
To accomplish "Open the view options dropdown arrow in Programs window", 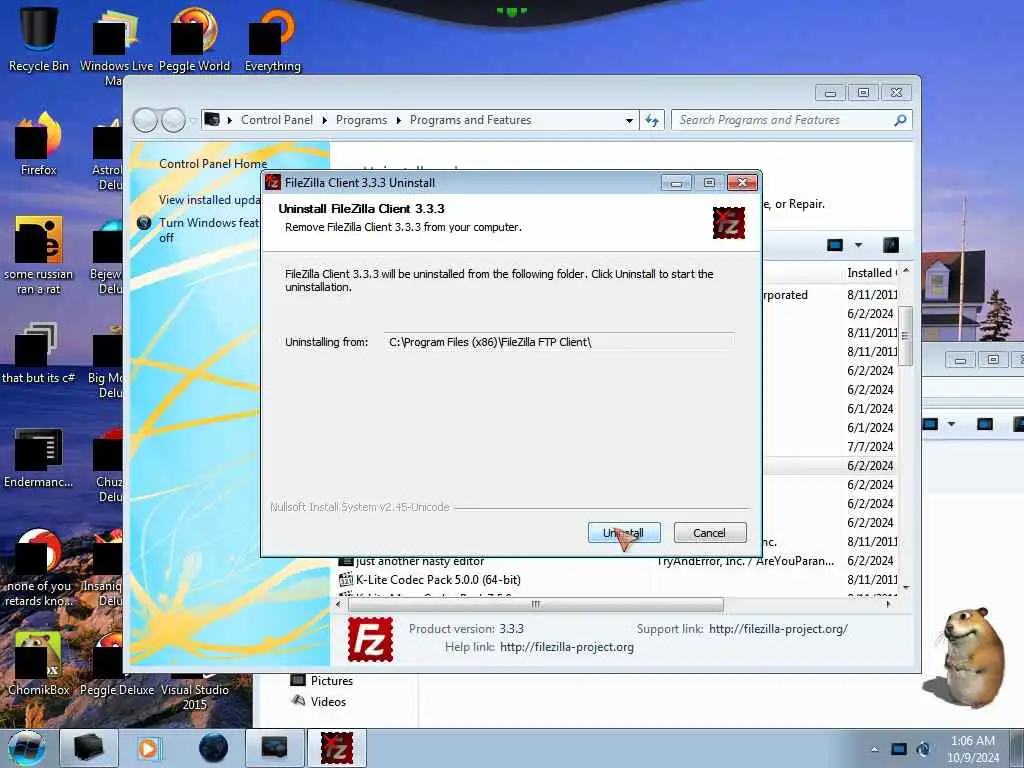I will point(858,245).
